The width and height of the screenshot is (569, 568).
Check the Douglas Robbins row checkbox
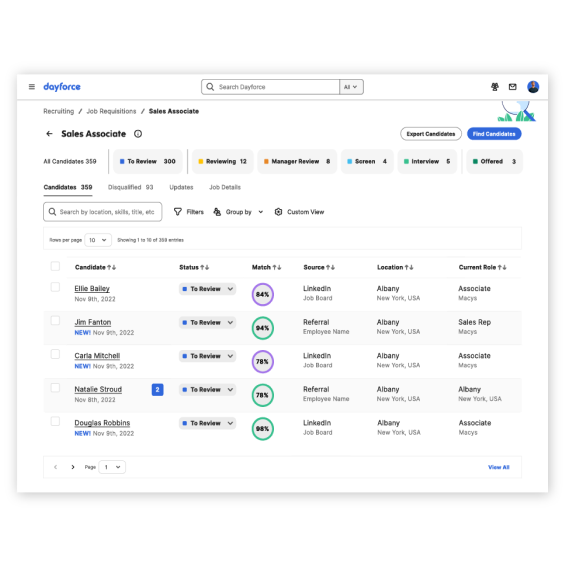[x=55, y=421]
